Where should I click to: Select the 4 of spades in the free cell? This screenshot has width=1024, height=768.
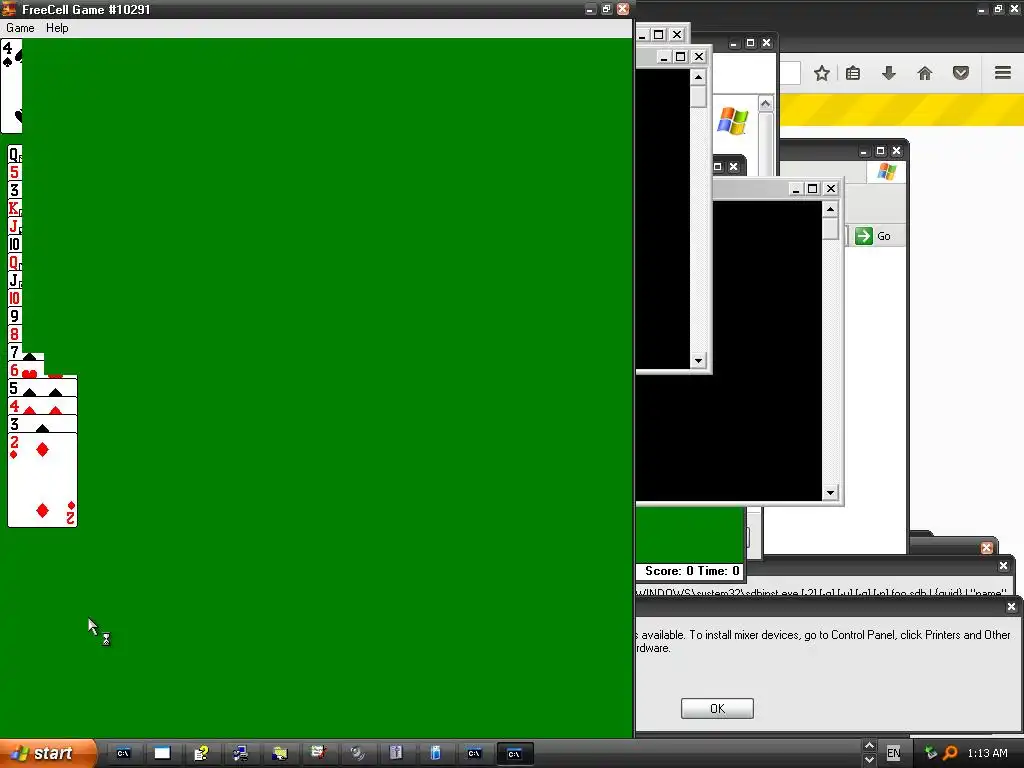tap(12, 86)
